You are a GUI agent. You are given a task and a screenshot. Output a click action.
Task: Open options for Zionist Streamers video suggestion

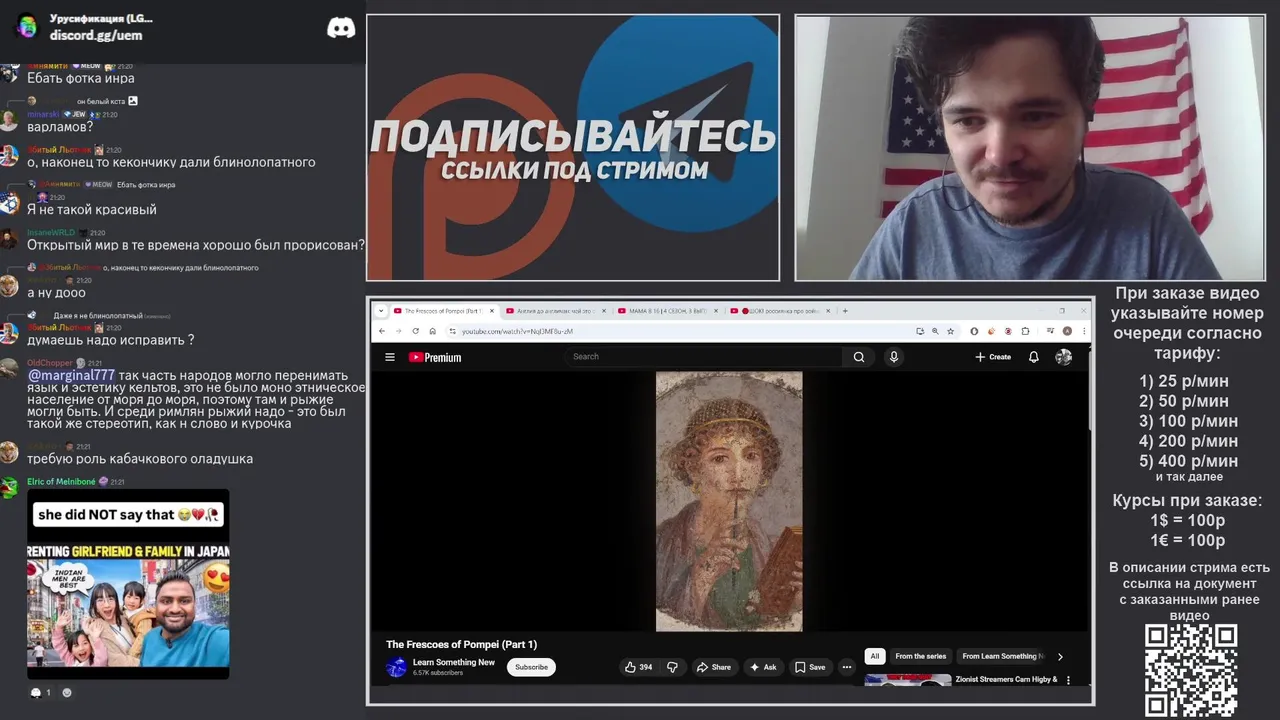pyautogui.click(x=1068, y=680)
